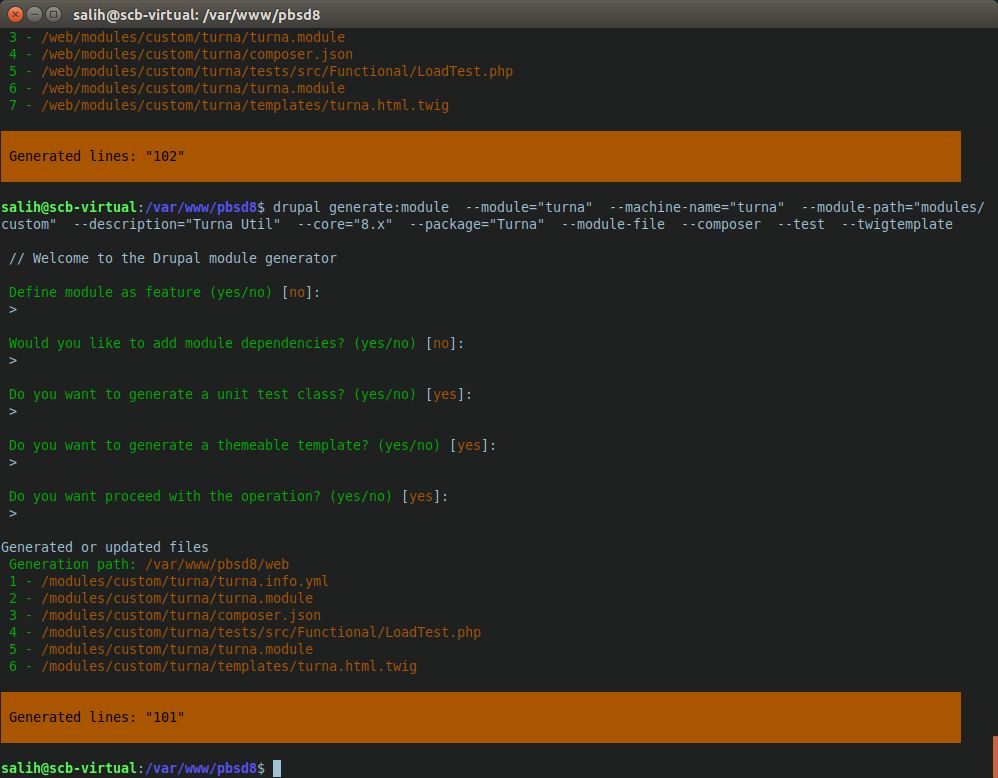Image resolution: width=998 pixels, height=778 pixels.
Task: Click the 'Generated lines: "101"' orange banner
Action: (x=481, y=718)
